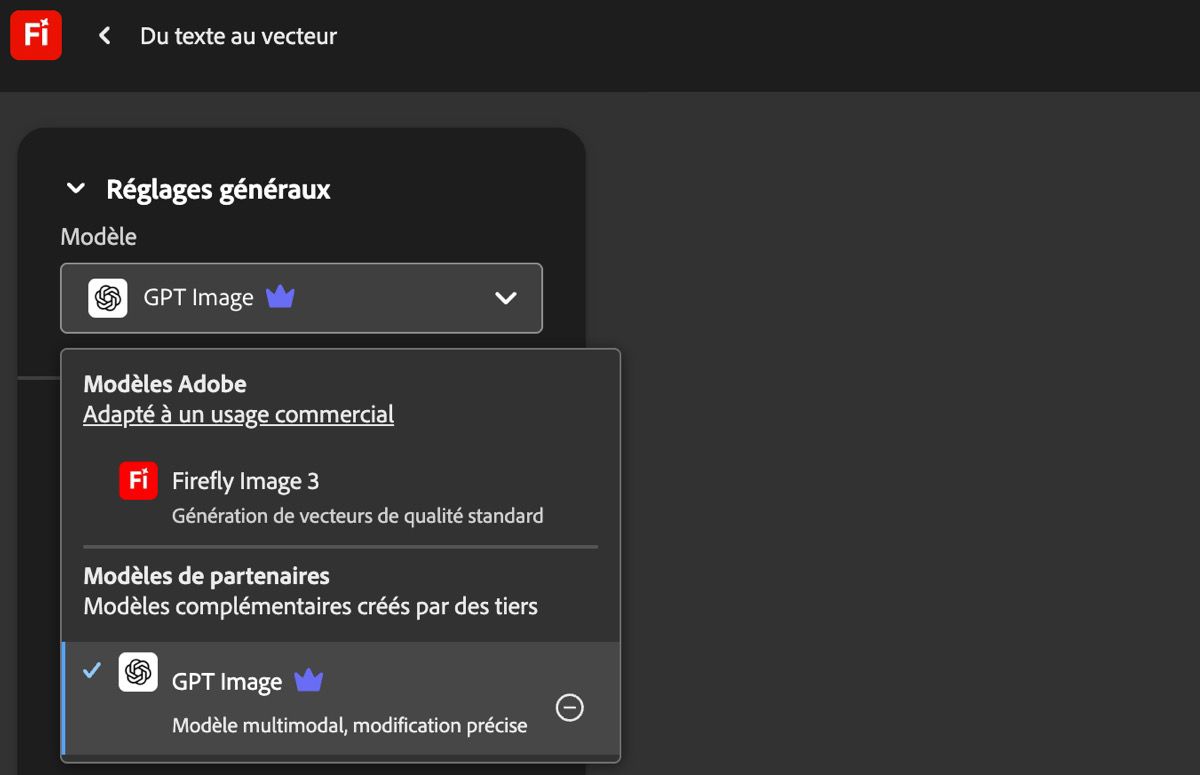Select the GPT Image option in the list
The image size is (1200, 775).
tap(340, 698)
